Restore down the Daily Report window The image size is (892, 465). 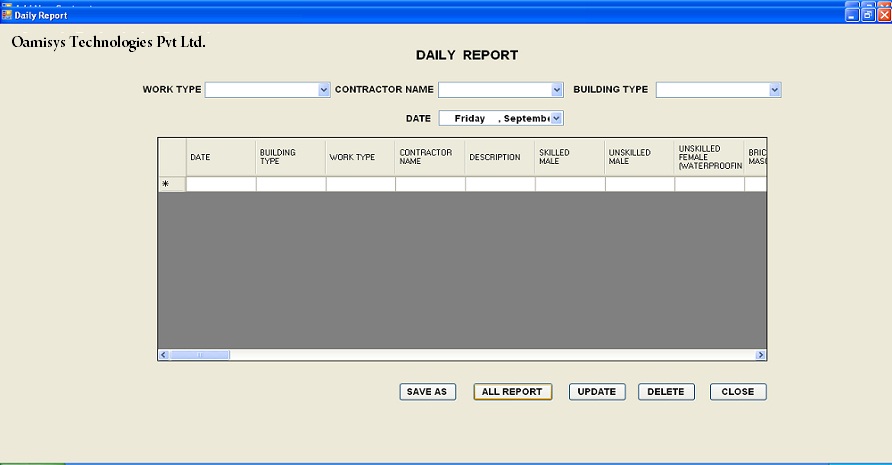868,15
